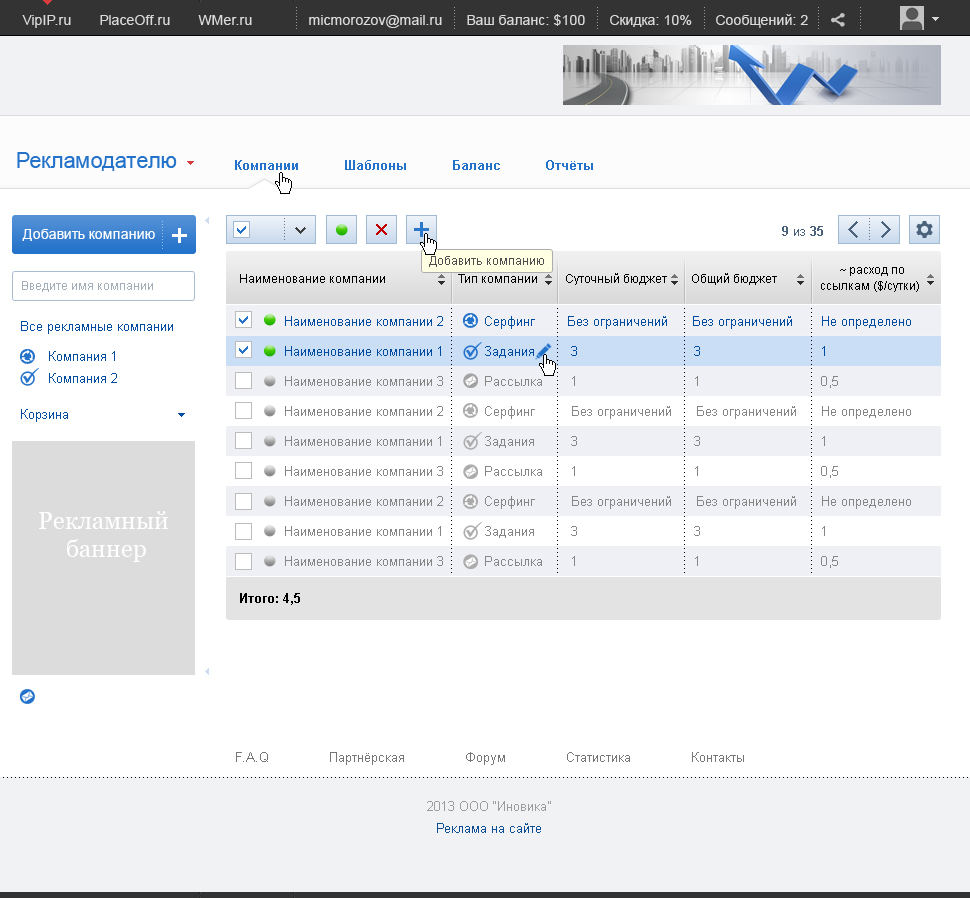The height and width of the screenshot is (898, 970).
Task: Open the Компания 1 sidebar link
Action: click(x=82, y=356)
